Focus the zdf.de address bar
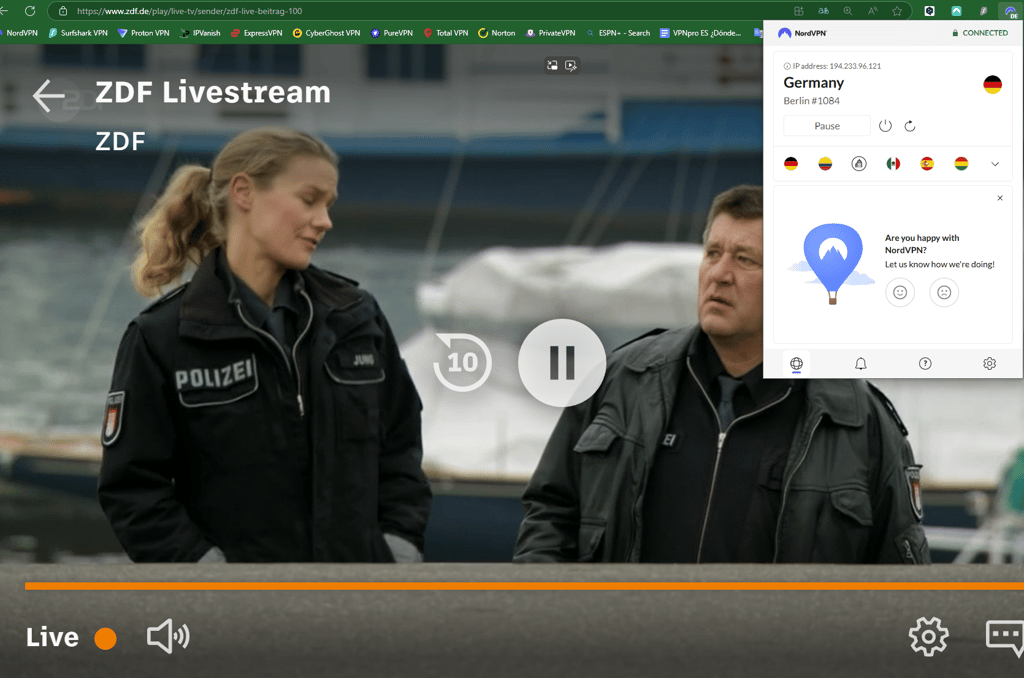 pyautogui.click(x=418, y=11)
